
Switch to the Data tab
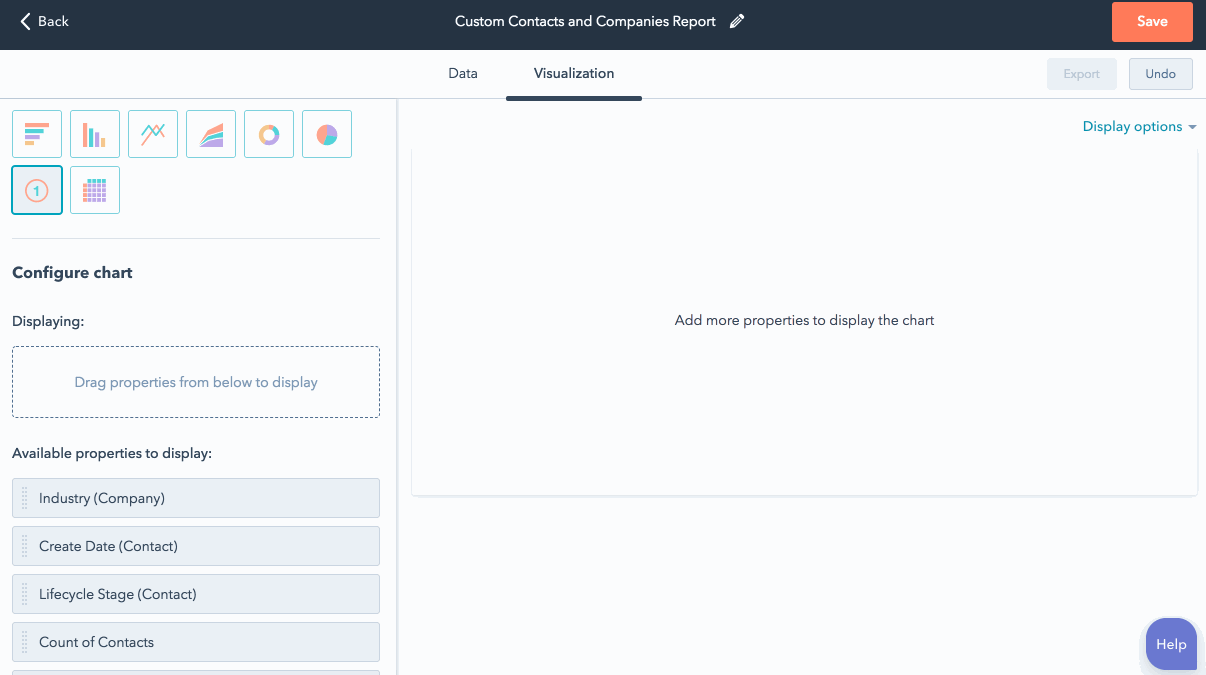(462, 74)
